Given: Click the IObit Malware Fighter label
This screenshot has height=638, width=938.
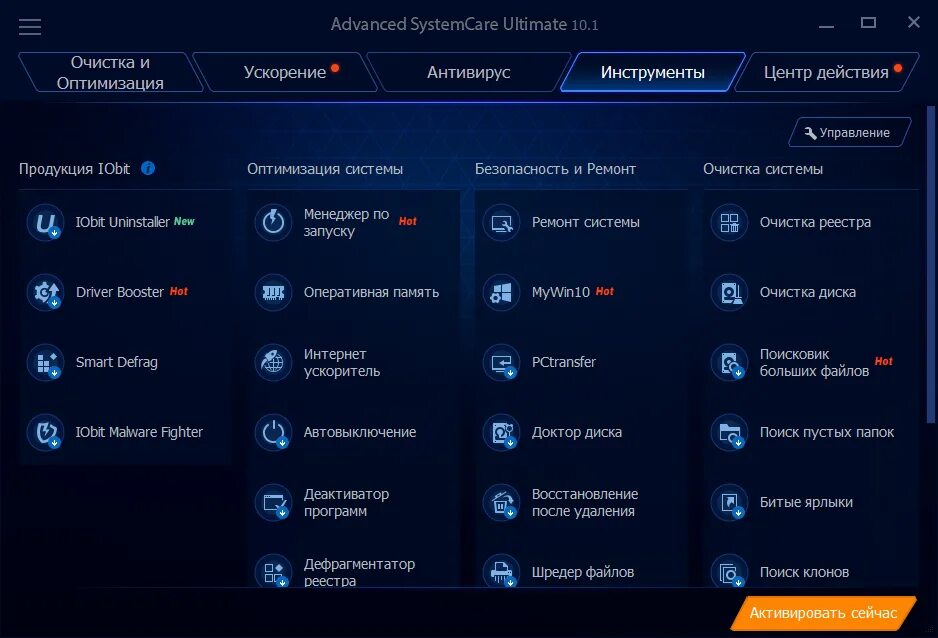Looking at the screenshot, I should pyautogui.click(x=139, y=432).
